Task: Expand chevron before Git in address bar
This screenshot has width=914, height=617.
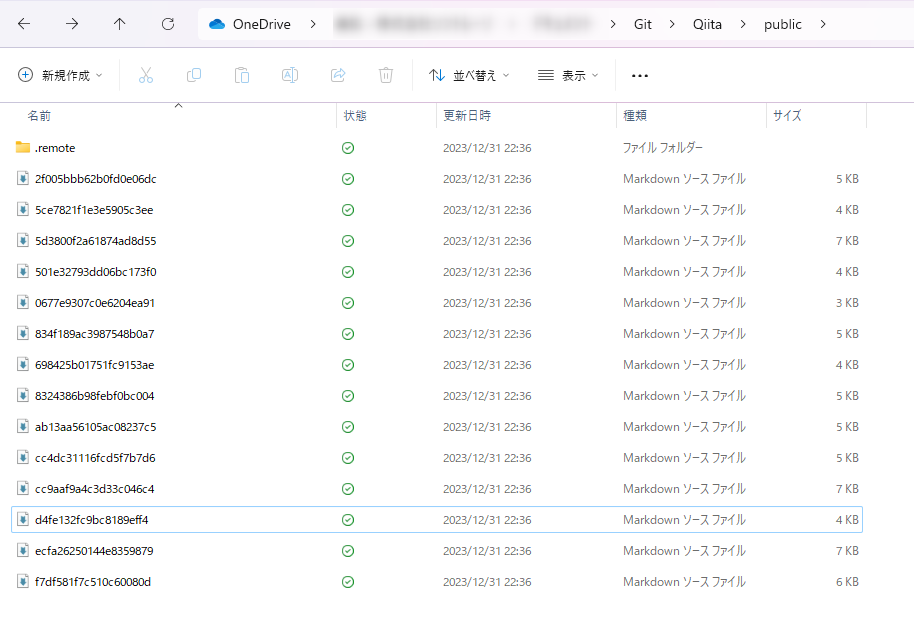Action: point(613,24)
